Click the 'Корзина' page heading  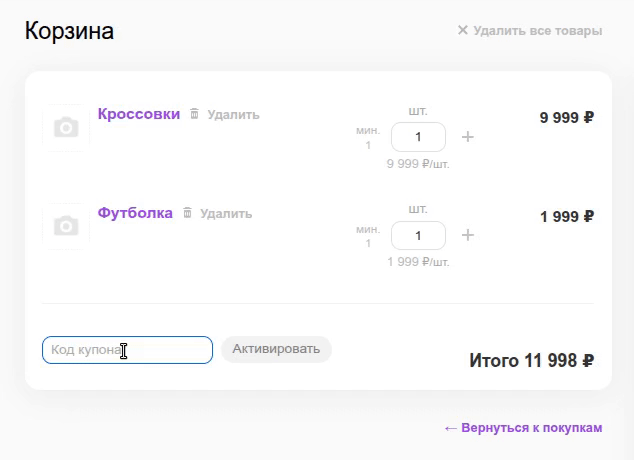70,31
